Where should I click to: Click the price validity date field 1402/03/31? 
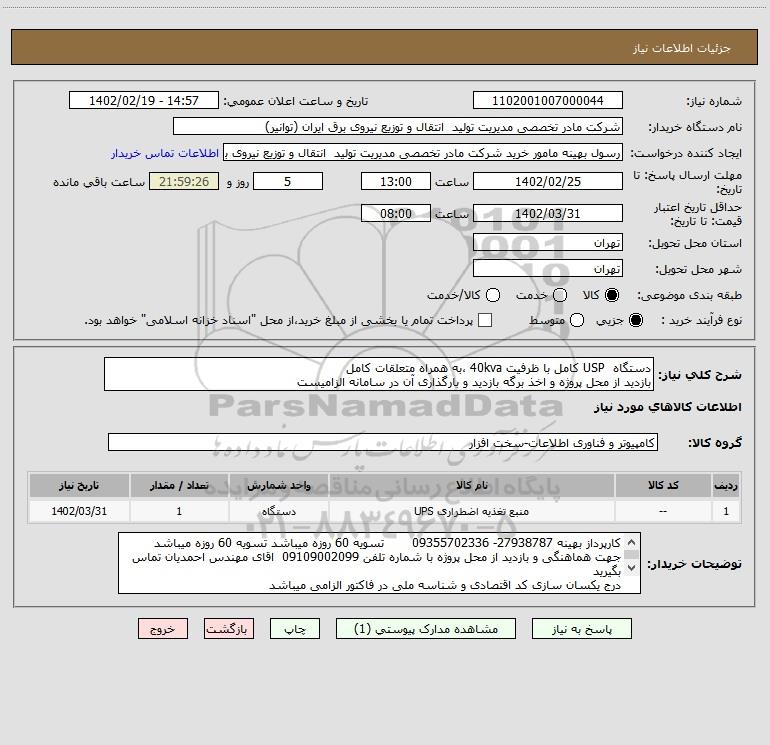548,214
